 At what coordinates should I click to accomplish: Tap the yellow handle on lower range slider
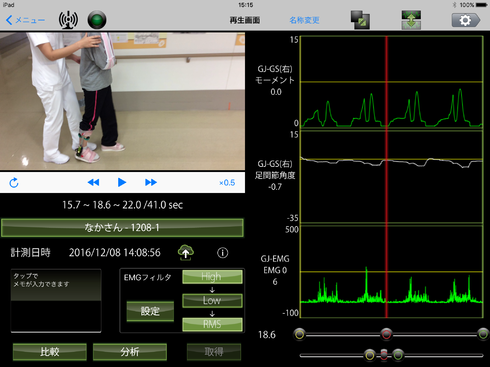(370, 355)
